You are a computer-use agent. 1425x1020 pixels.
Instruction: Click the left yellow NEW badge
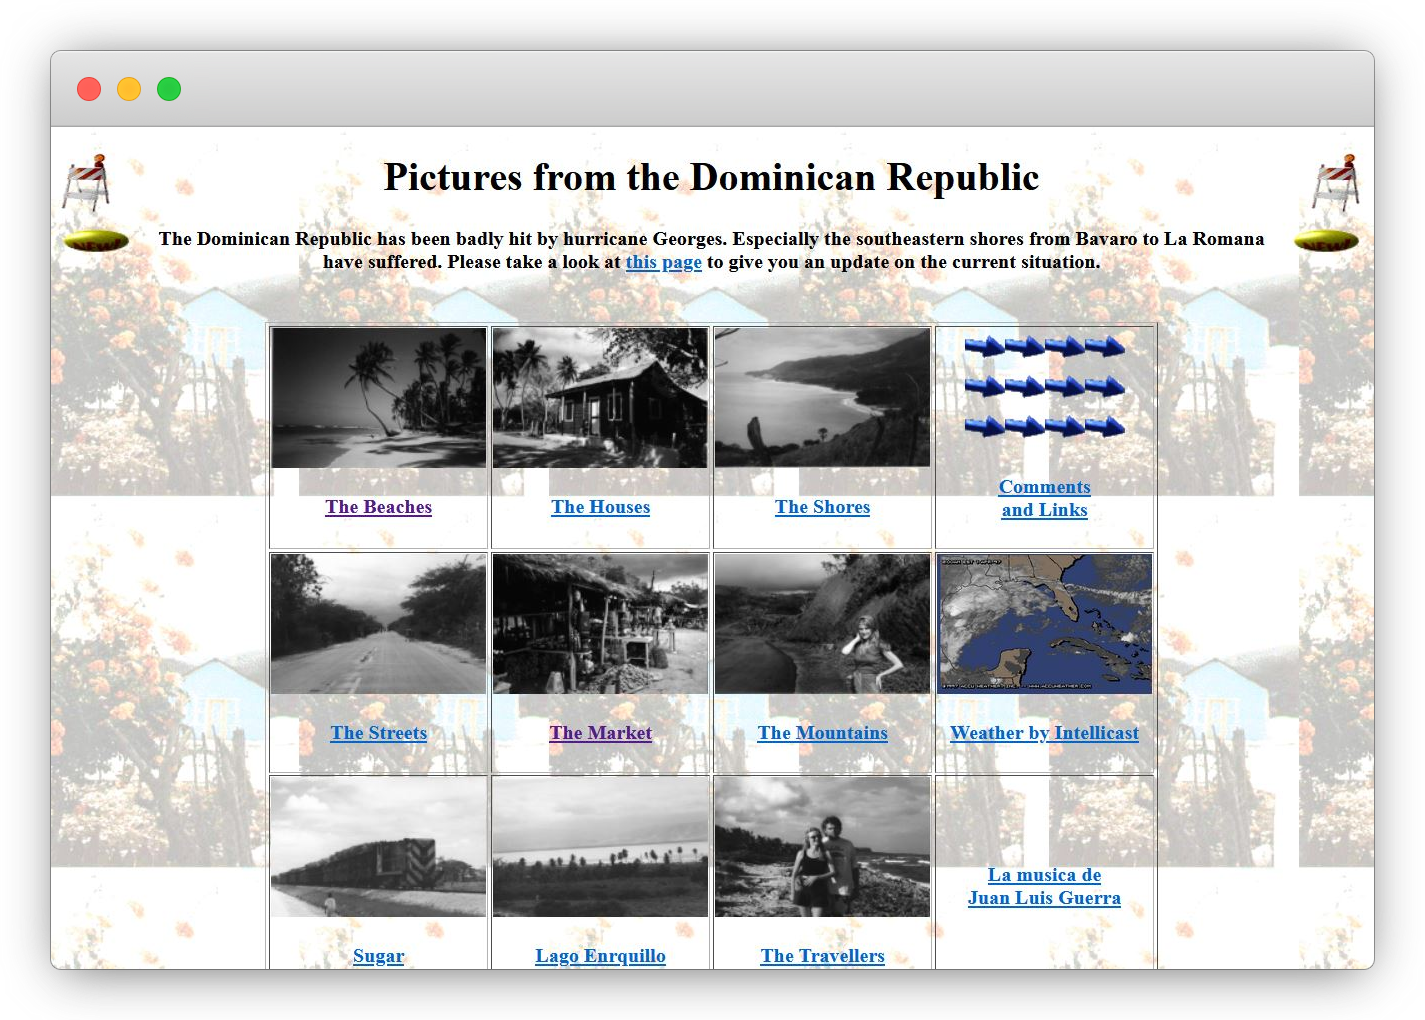[96, 241]
